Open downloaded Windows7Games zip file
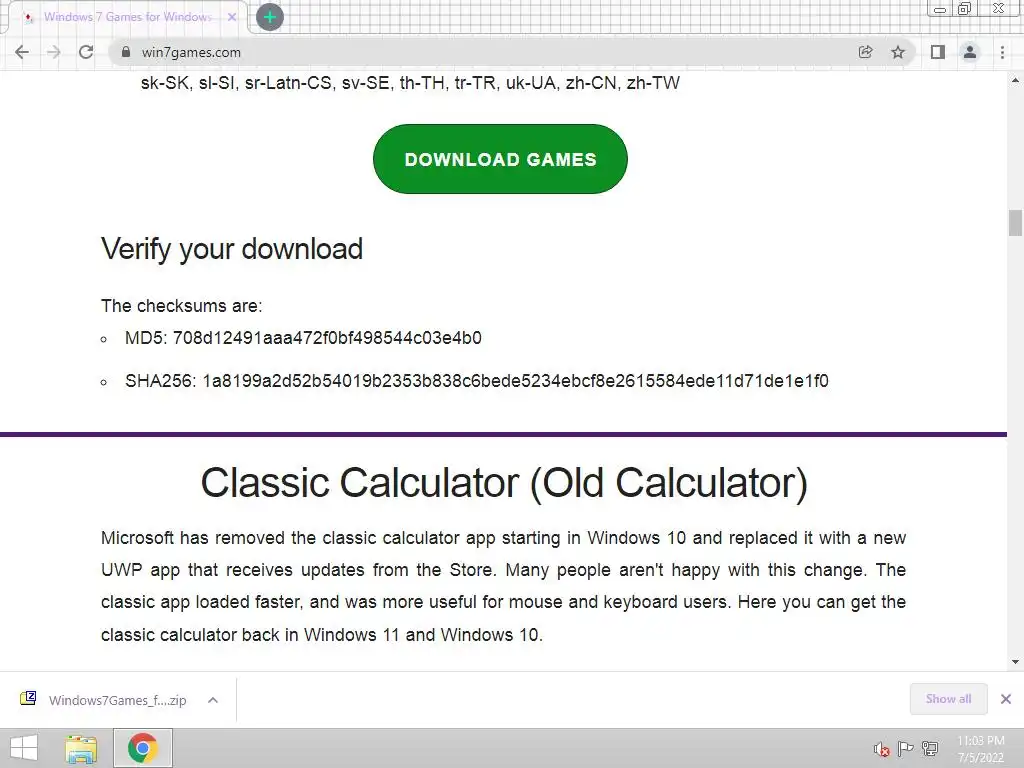The width and height of the screenshot is (1024, 768). click(117, 700)
